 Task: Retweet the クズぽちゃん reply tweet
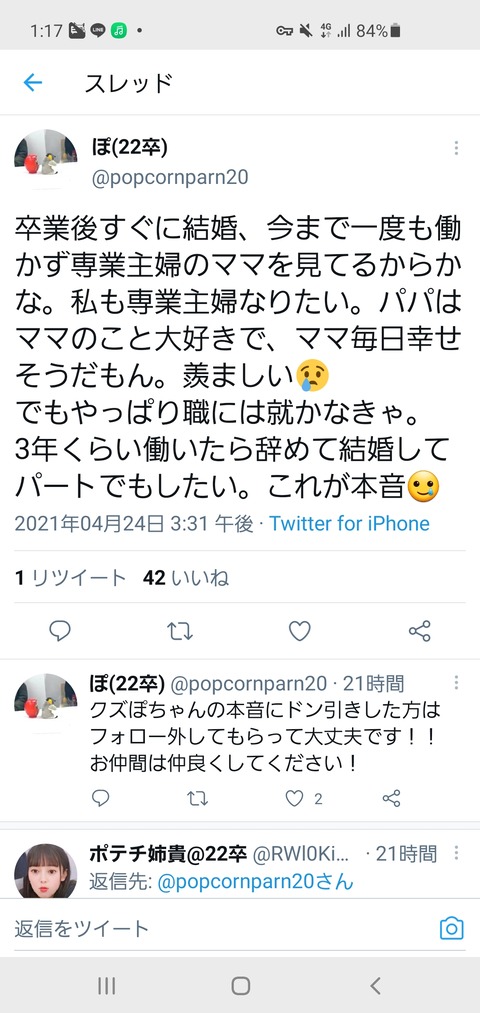[197, 799]
